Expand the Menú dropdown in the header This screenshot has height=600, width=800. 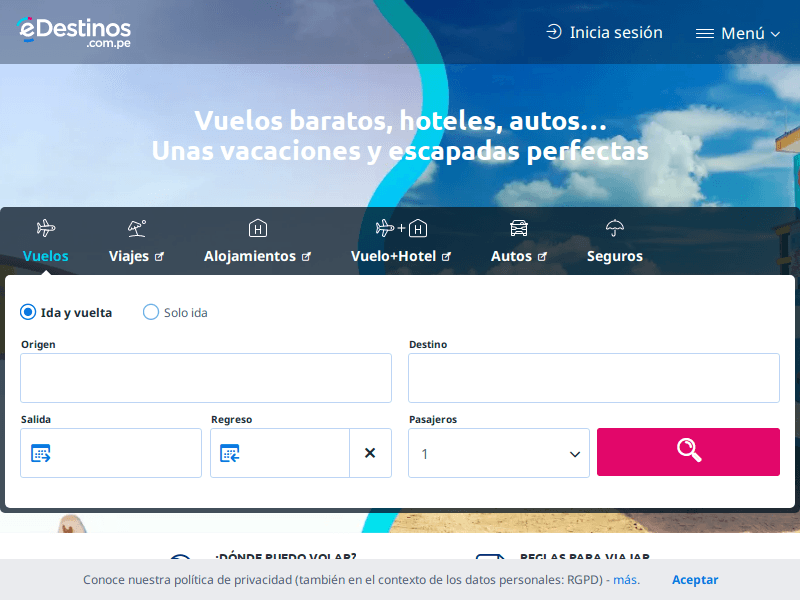point(737,32)
